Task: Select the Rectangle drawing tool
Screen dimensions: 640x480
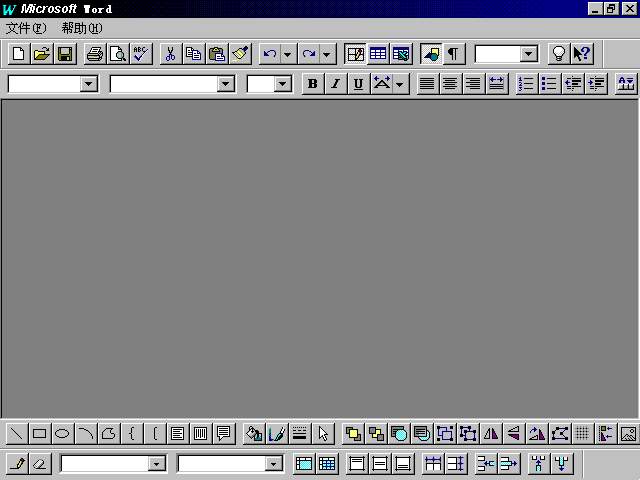Action: pos(40,434)
